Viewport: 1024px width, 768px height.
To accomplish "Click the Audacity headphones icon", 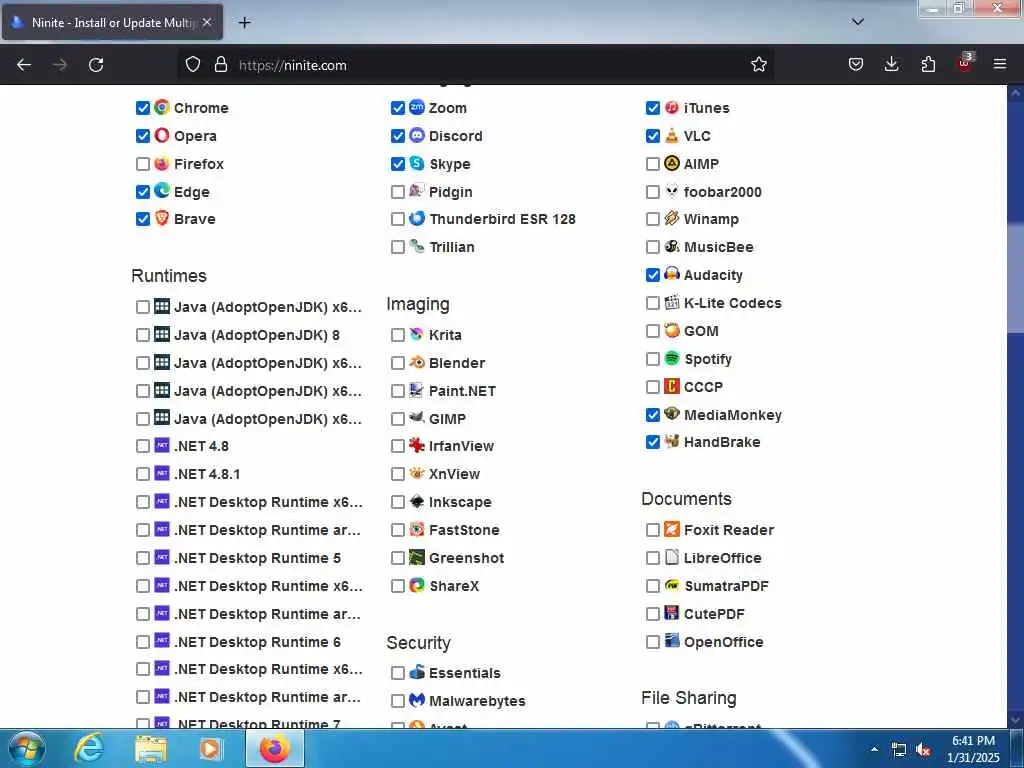I will point(671,274).
